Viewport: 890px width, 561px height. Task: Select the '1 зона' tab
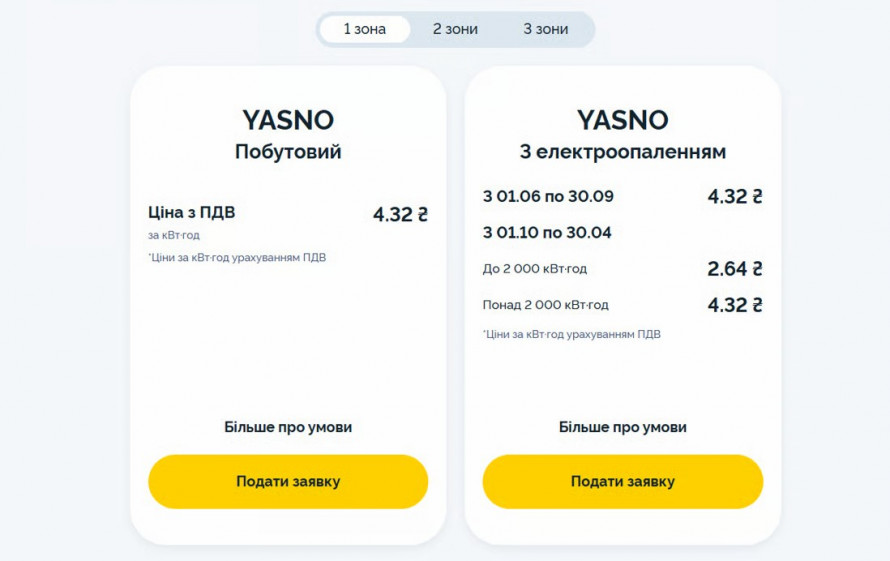coord(364,29)
